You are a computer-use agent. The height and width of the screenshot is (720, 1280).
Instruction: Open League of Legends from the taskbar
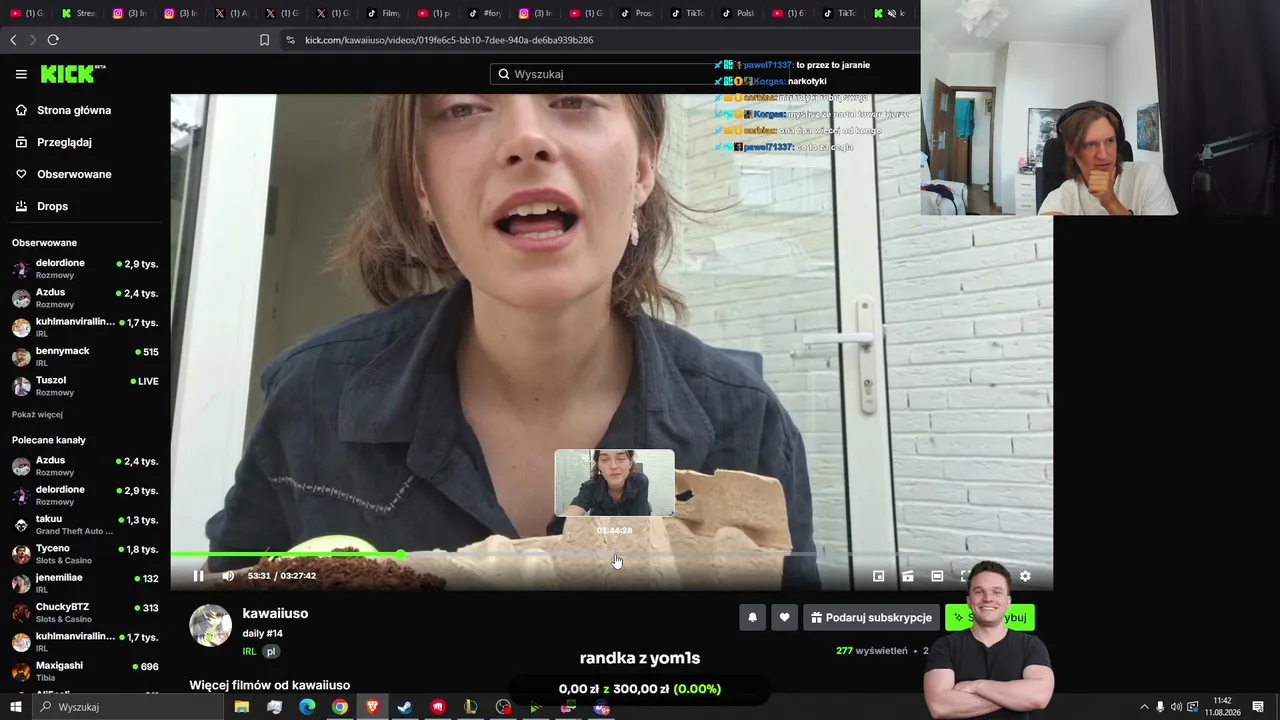(x=471, y=707)
